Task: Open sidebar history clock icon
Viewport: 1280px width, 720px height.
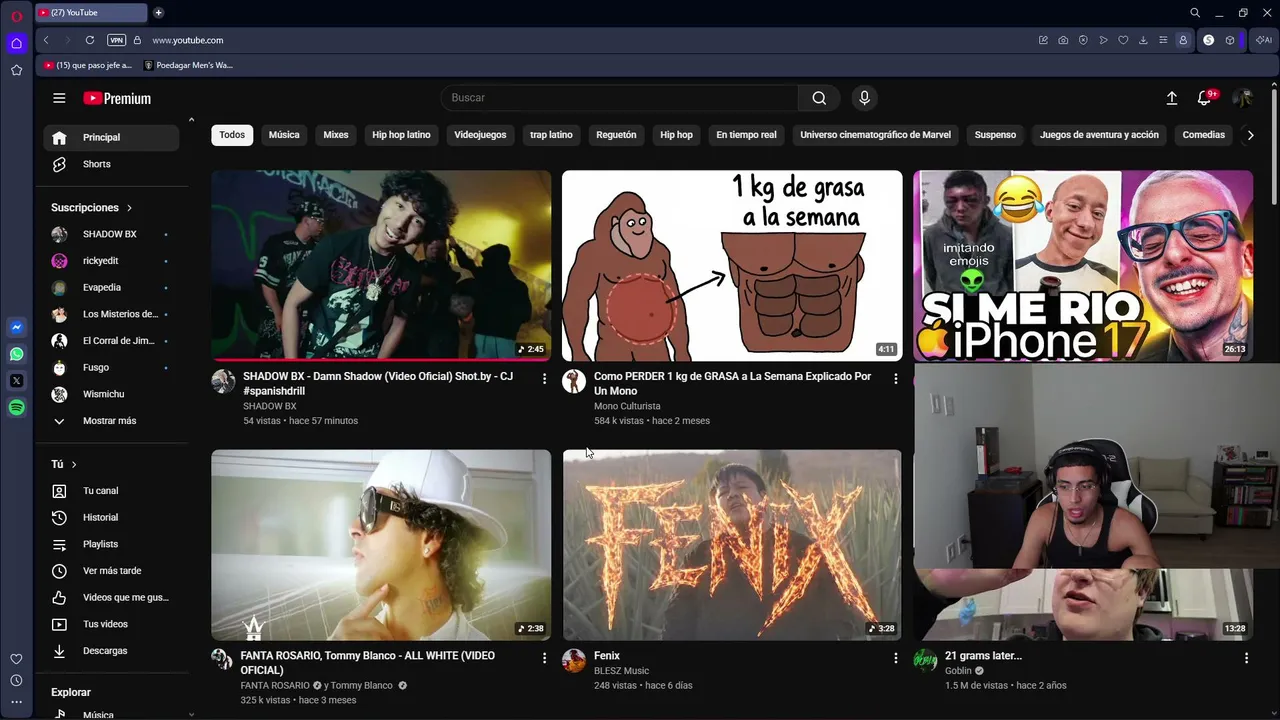Action: pyautogui.click(x=17, y=680)
